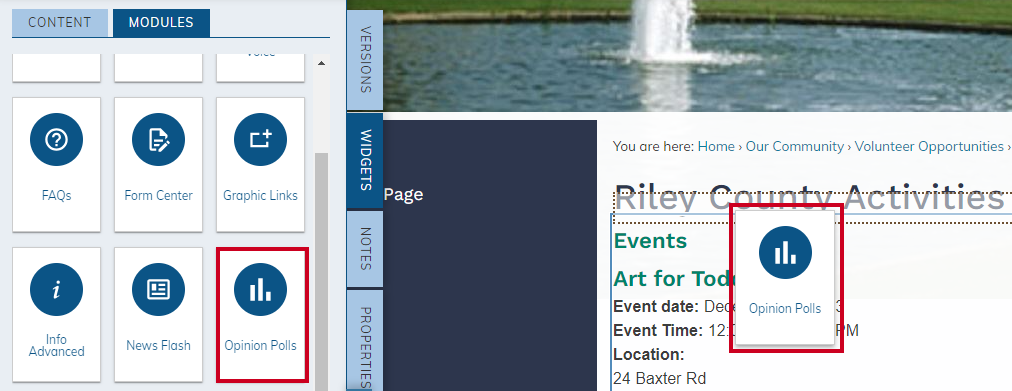Click the 24 Baxter Rd address text
Screen dimensions: 1012x391
(660, 378)
